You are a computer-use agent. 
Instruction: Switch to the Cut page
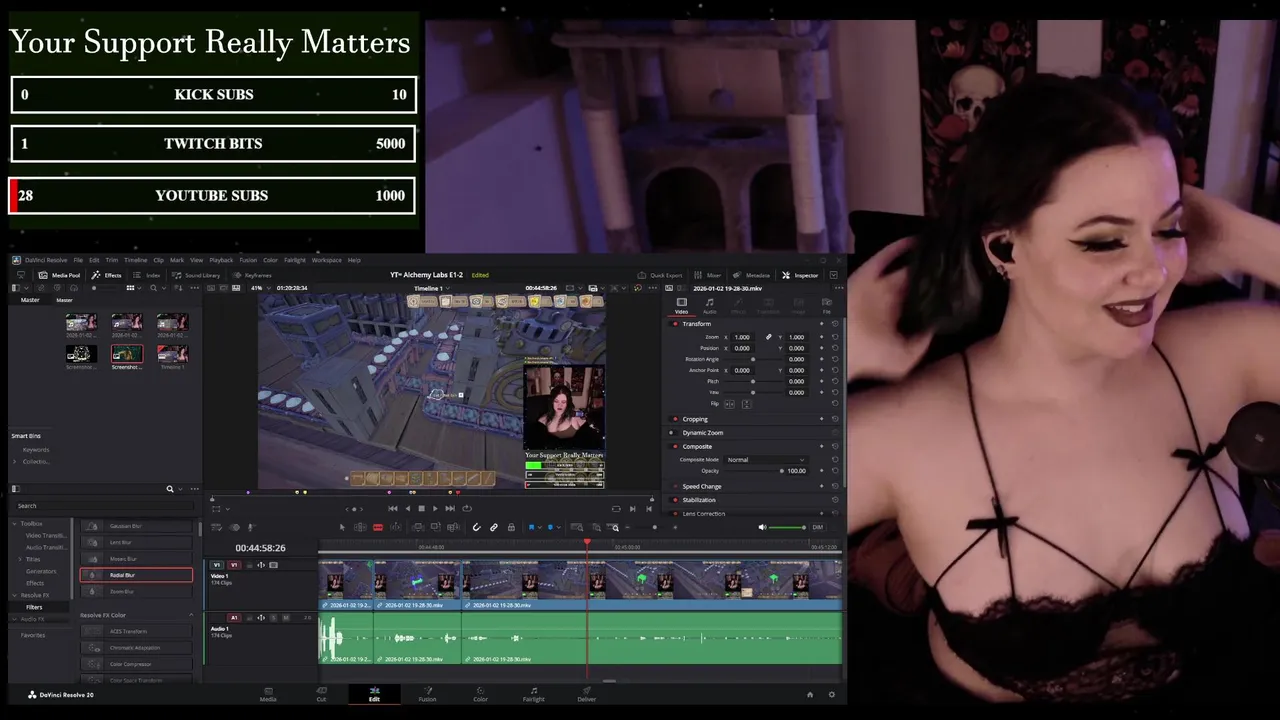[321, 693]
